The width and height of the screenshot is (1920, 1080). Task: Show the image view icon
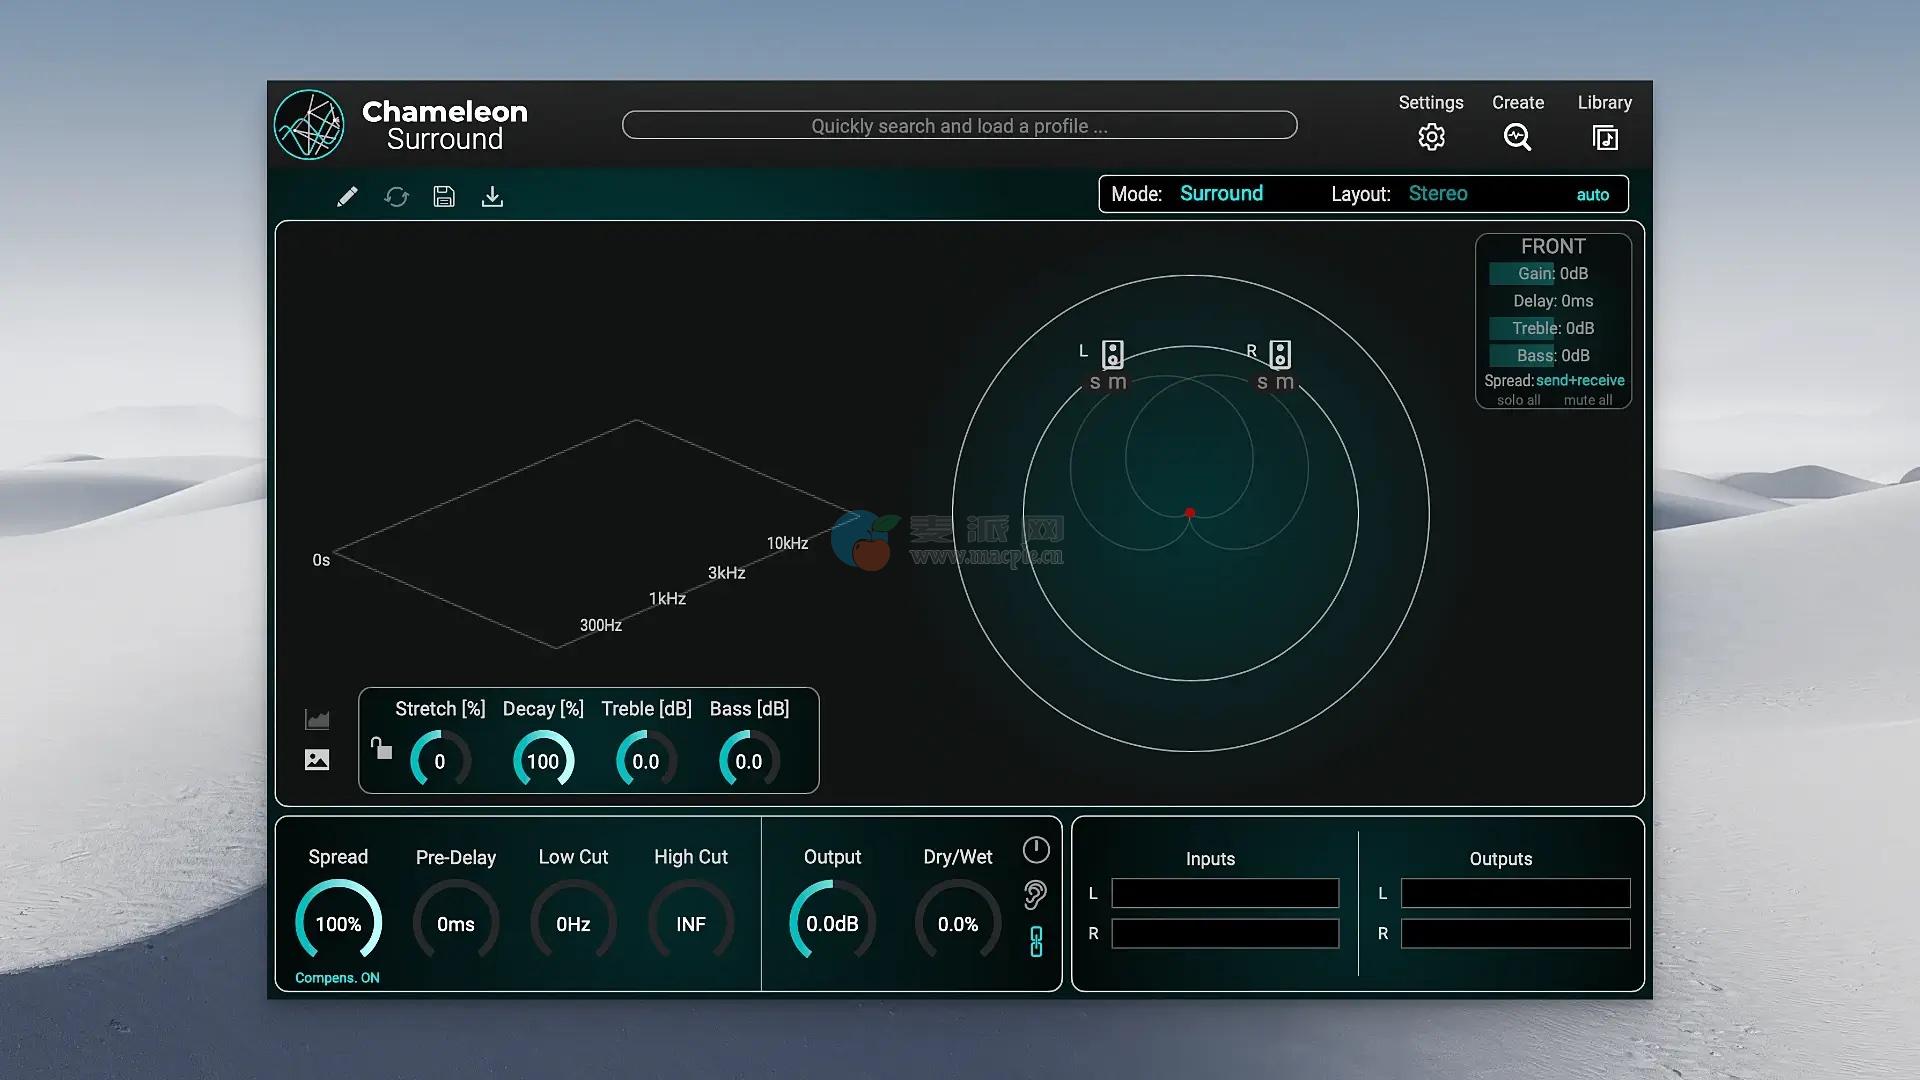point(317,760)
